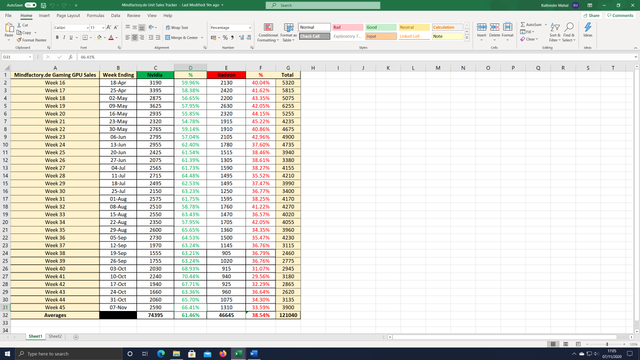Open Format as Table gallery
This screenshot has height=360, width=640.
(x=289, y=33)
